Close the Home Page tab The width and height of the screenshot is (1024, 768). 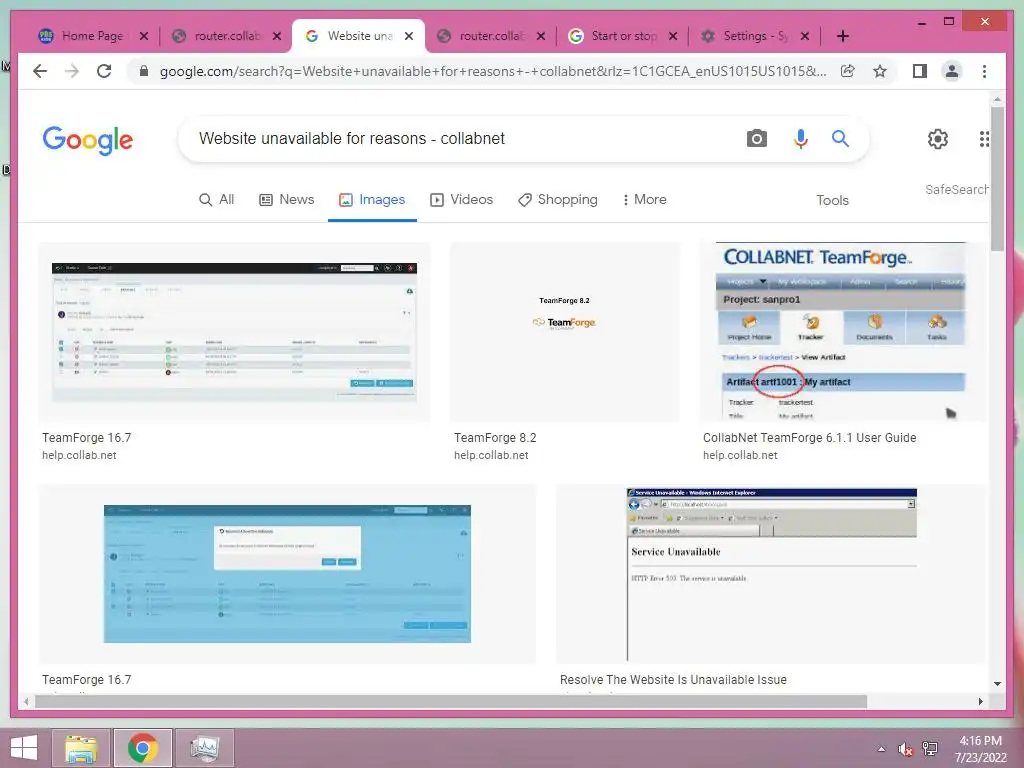click(144, 36)
